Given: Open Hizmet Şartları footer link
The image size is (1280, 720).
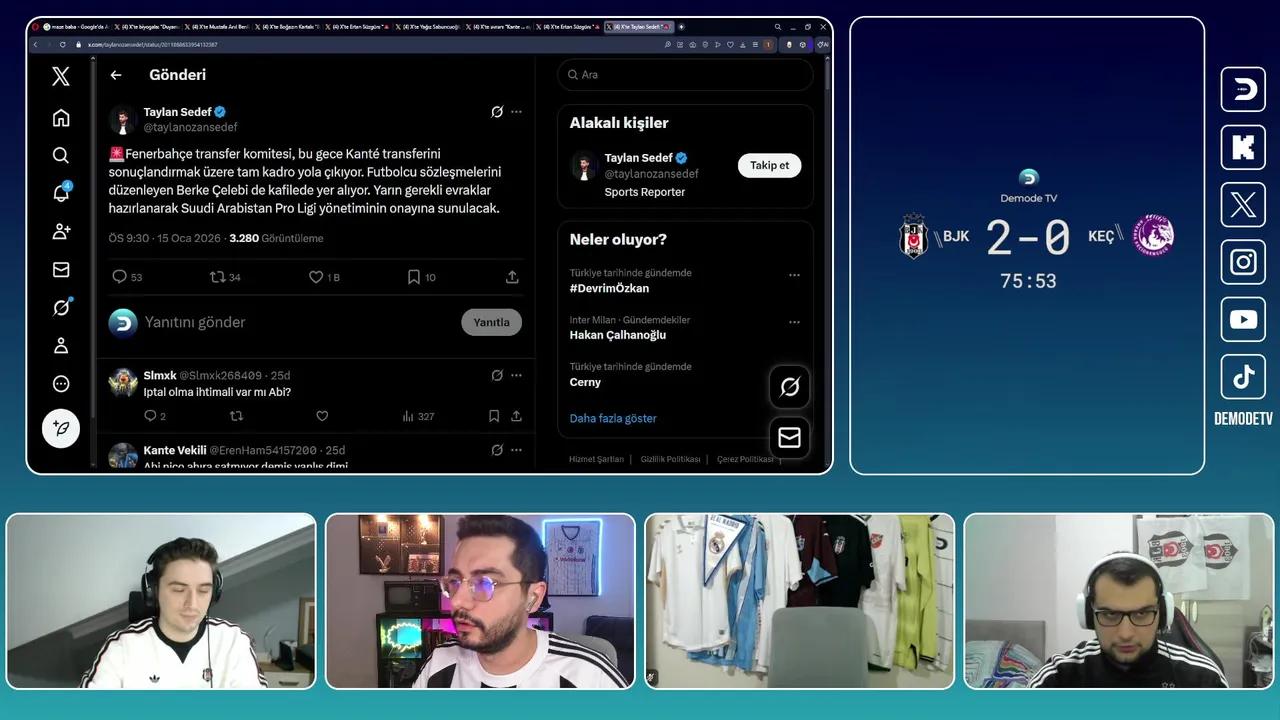Looking at the screenshot, I should click(596, 459).
